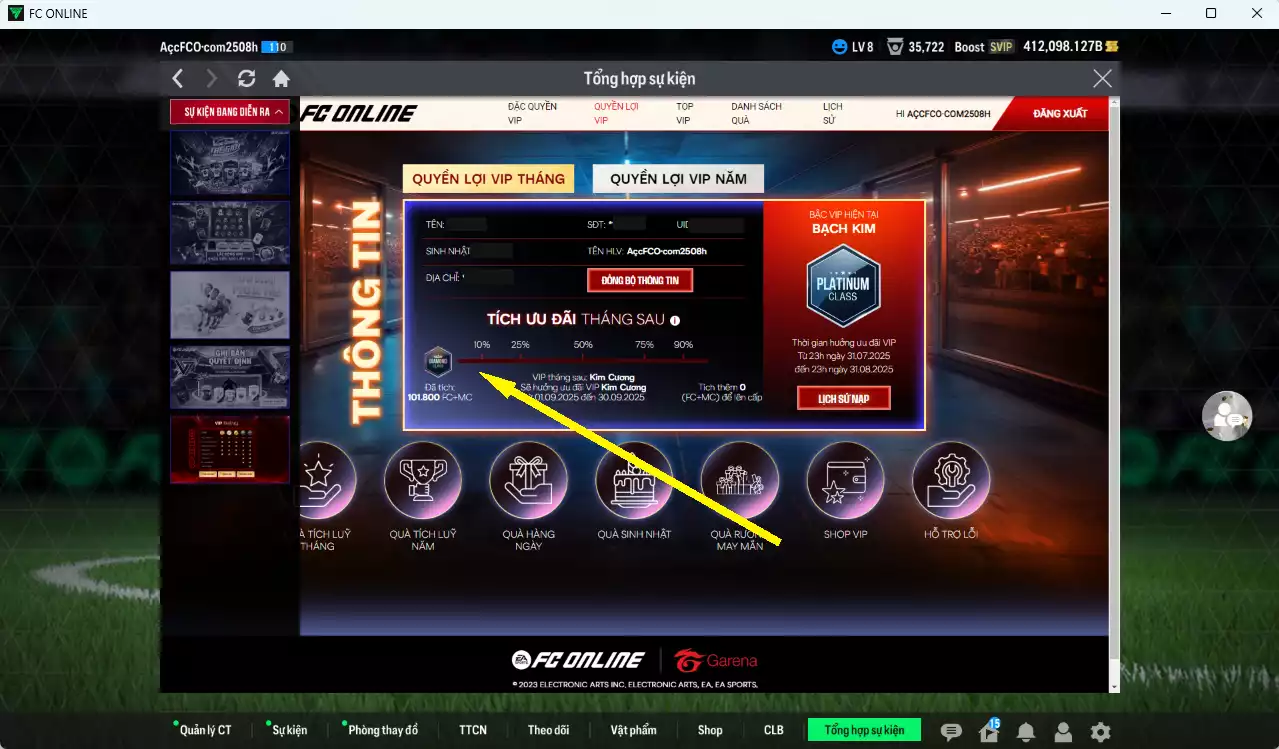Select the third event thumbnail in sidebar
1279x749 pixels.
coord(230,305)
